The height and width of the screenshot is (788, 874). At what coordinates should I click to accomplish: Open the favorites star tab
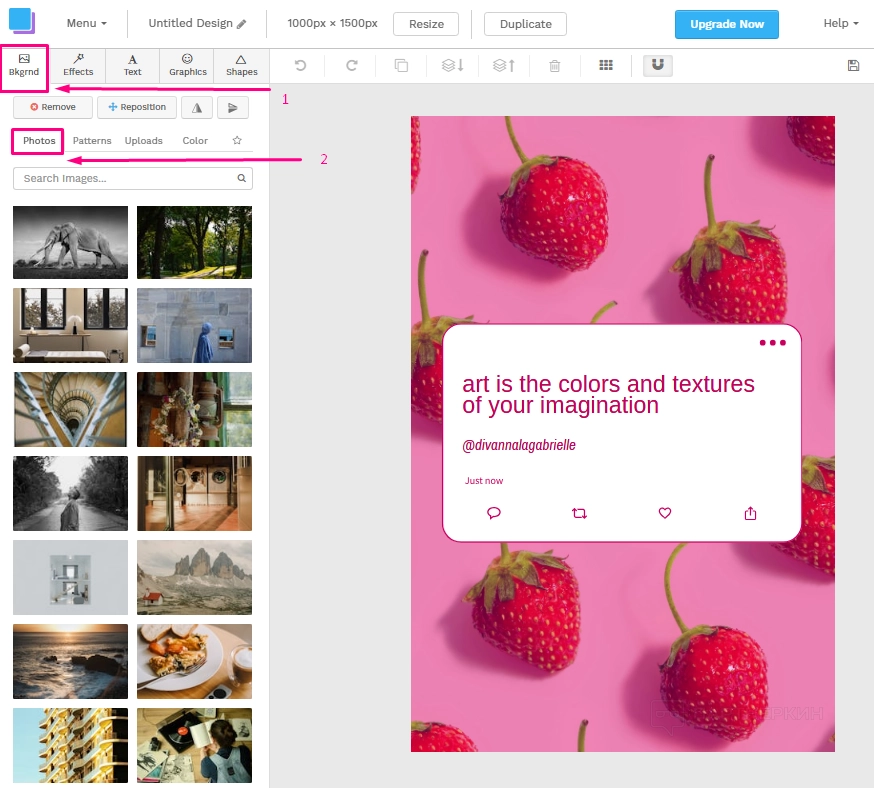[x=237, y=141]
